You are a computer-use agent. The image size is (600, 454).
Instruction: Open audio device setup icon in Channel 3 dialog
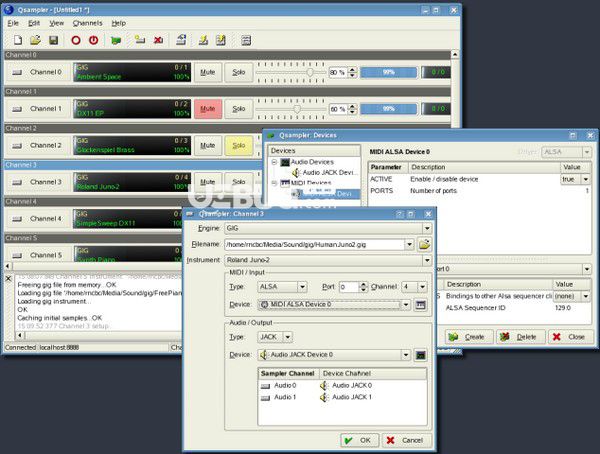[420, 355]
